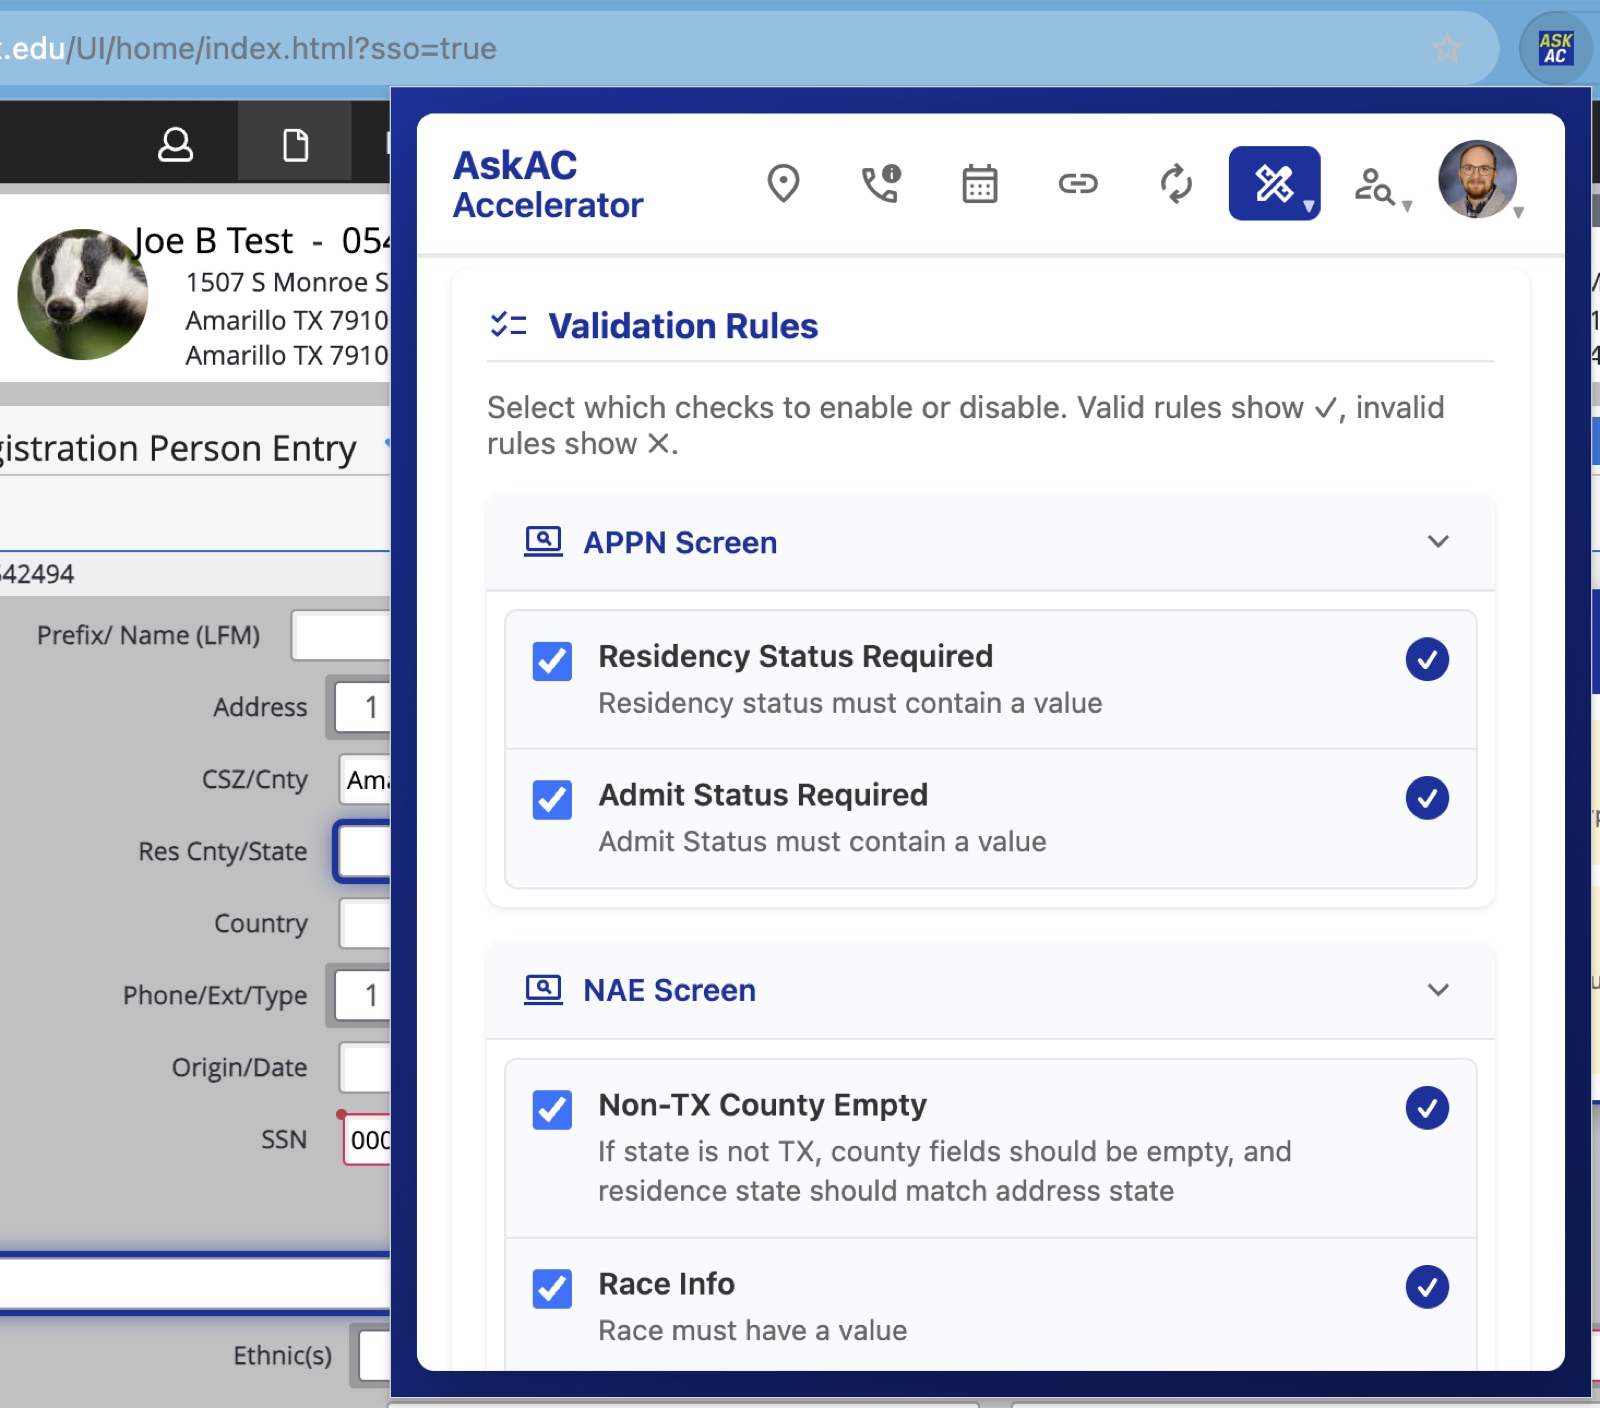Screen dimensions: 1600x1408
Task: Click the Address number field
Action: (362, 707)
